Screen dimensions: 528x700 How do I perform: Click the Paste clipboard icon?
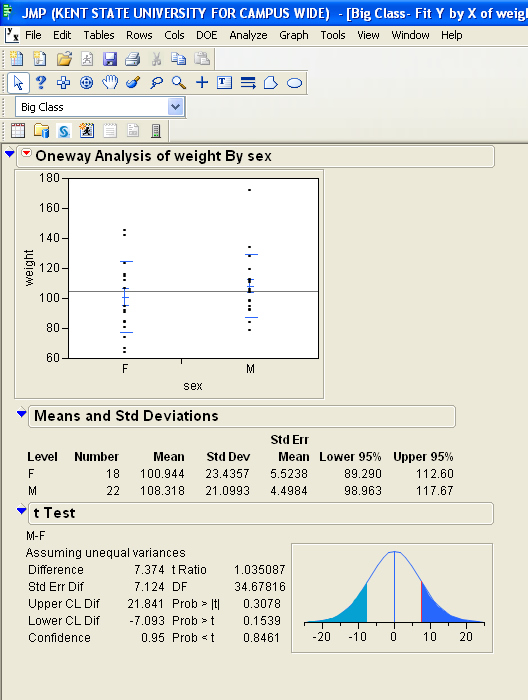click(x=202, y=58)
